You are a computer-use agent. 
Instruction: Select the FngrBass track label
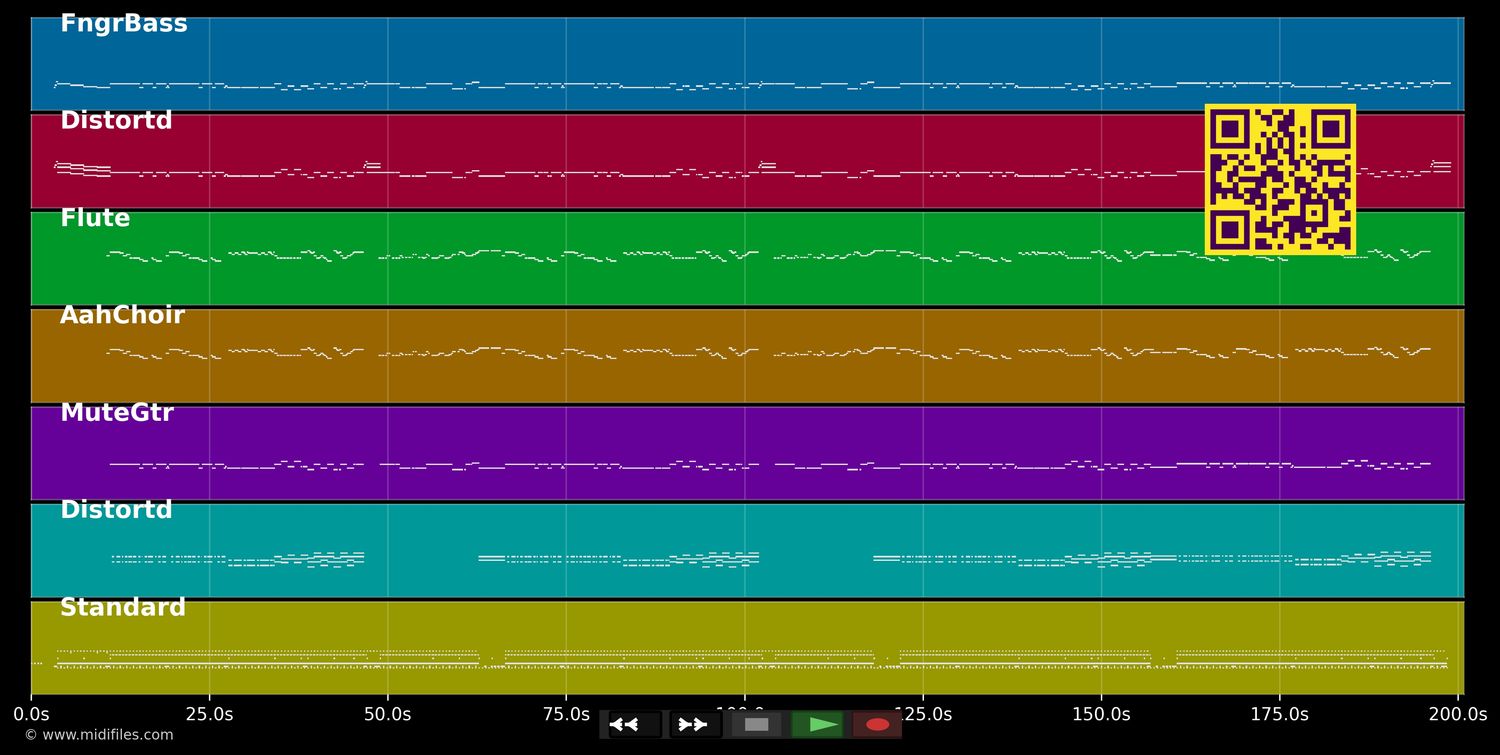[x=124, y=24]
